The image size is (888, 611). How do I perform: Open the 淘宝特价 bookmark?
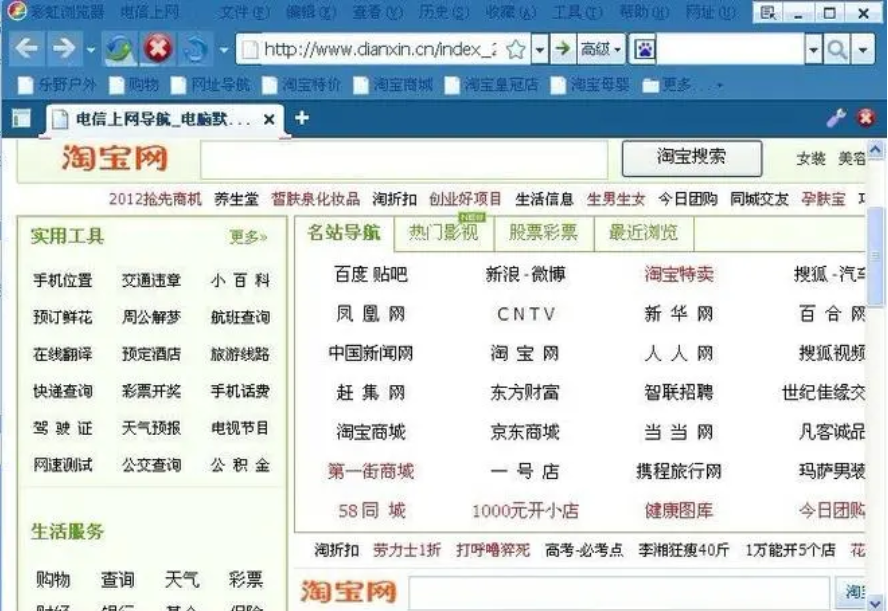coord(301,85)
